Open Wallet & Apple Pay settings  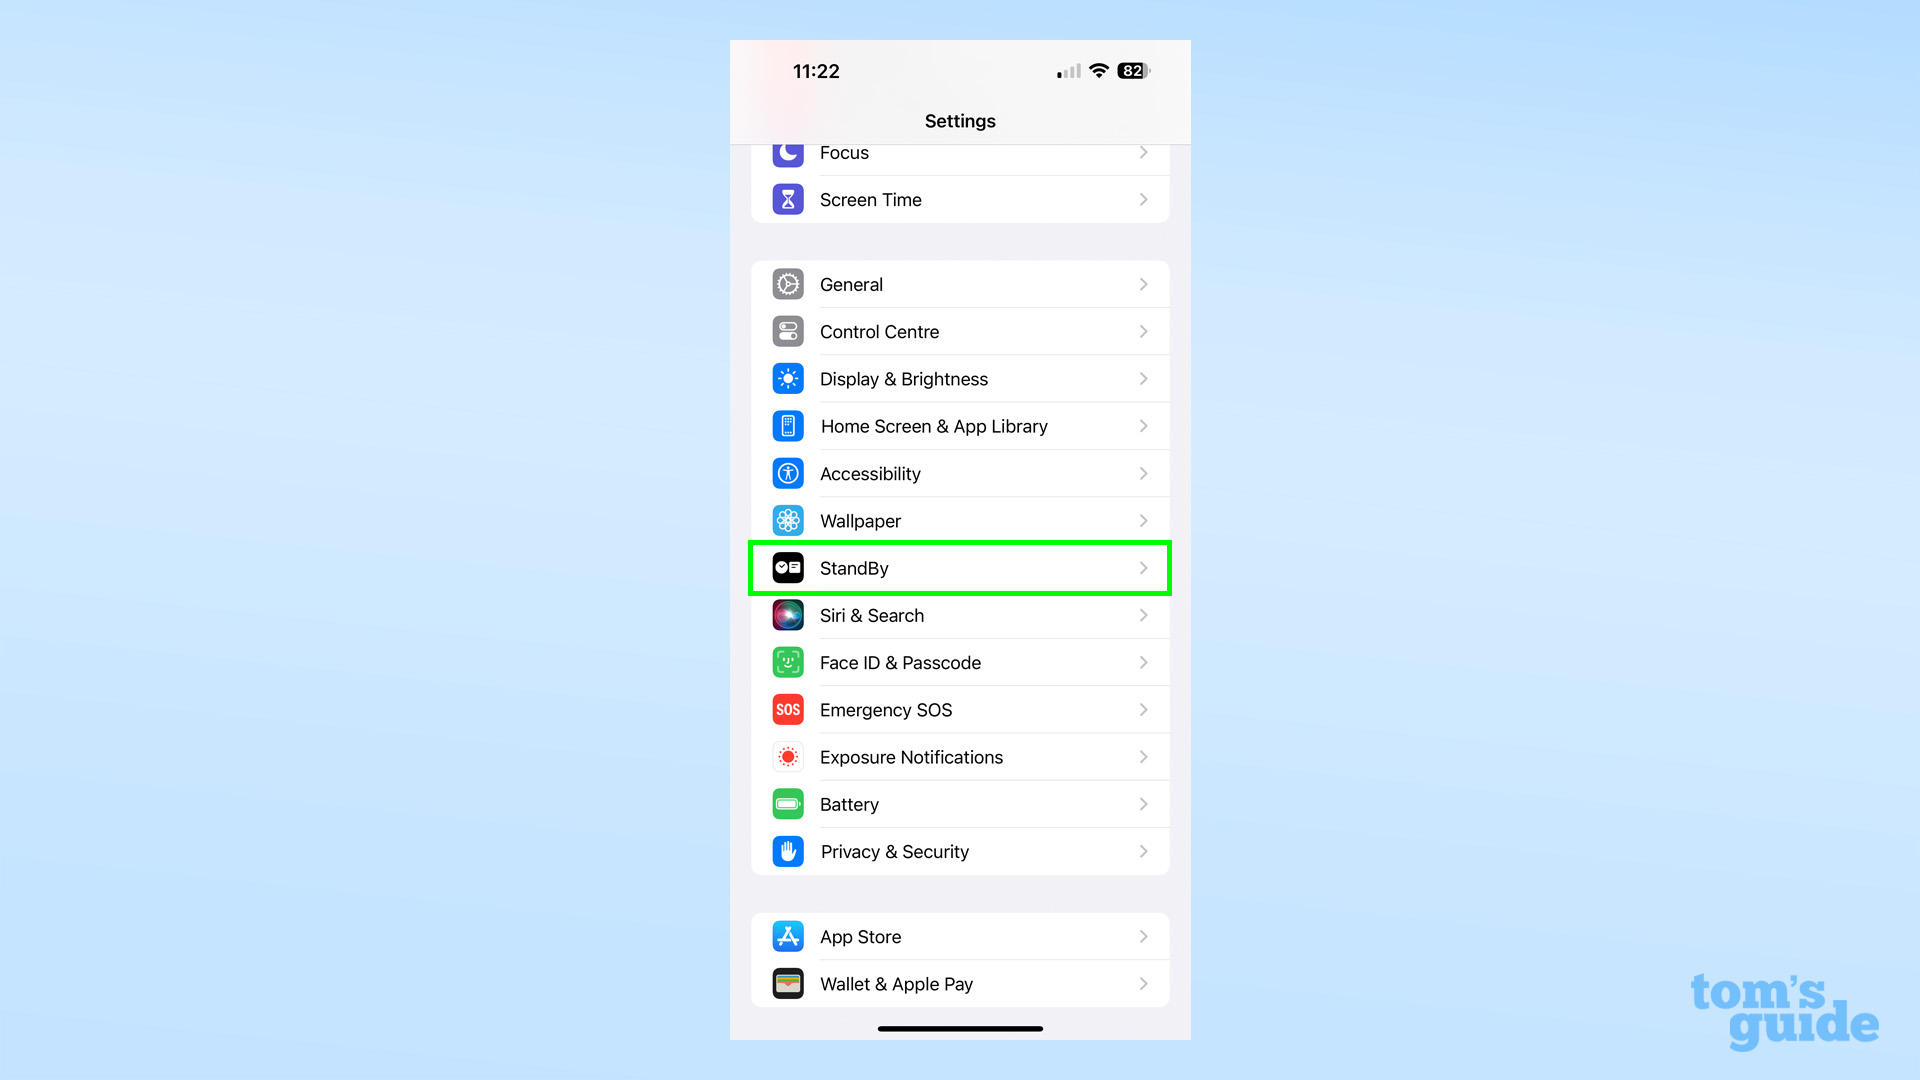(960, 982)
